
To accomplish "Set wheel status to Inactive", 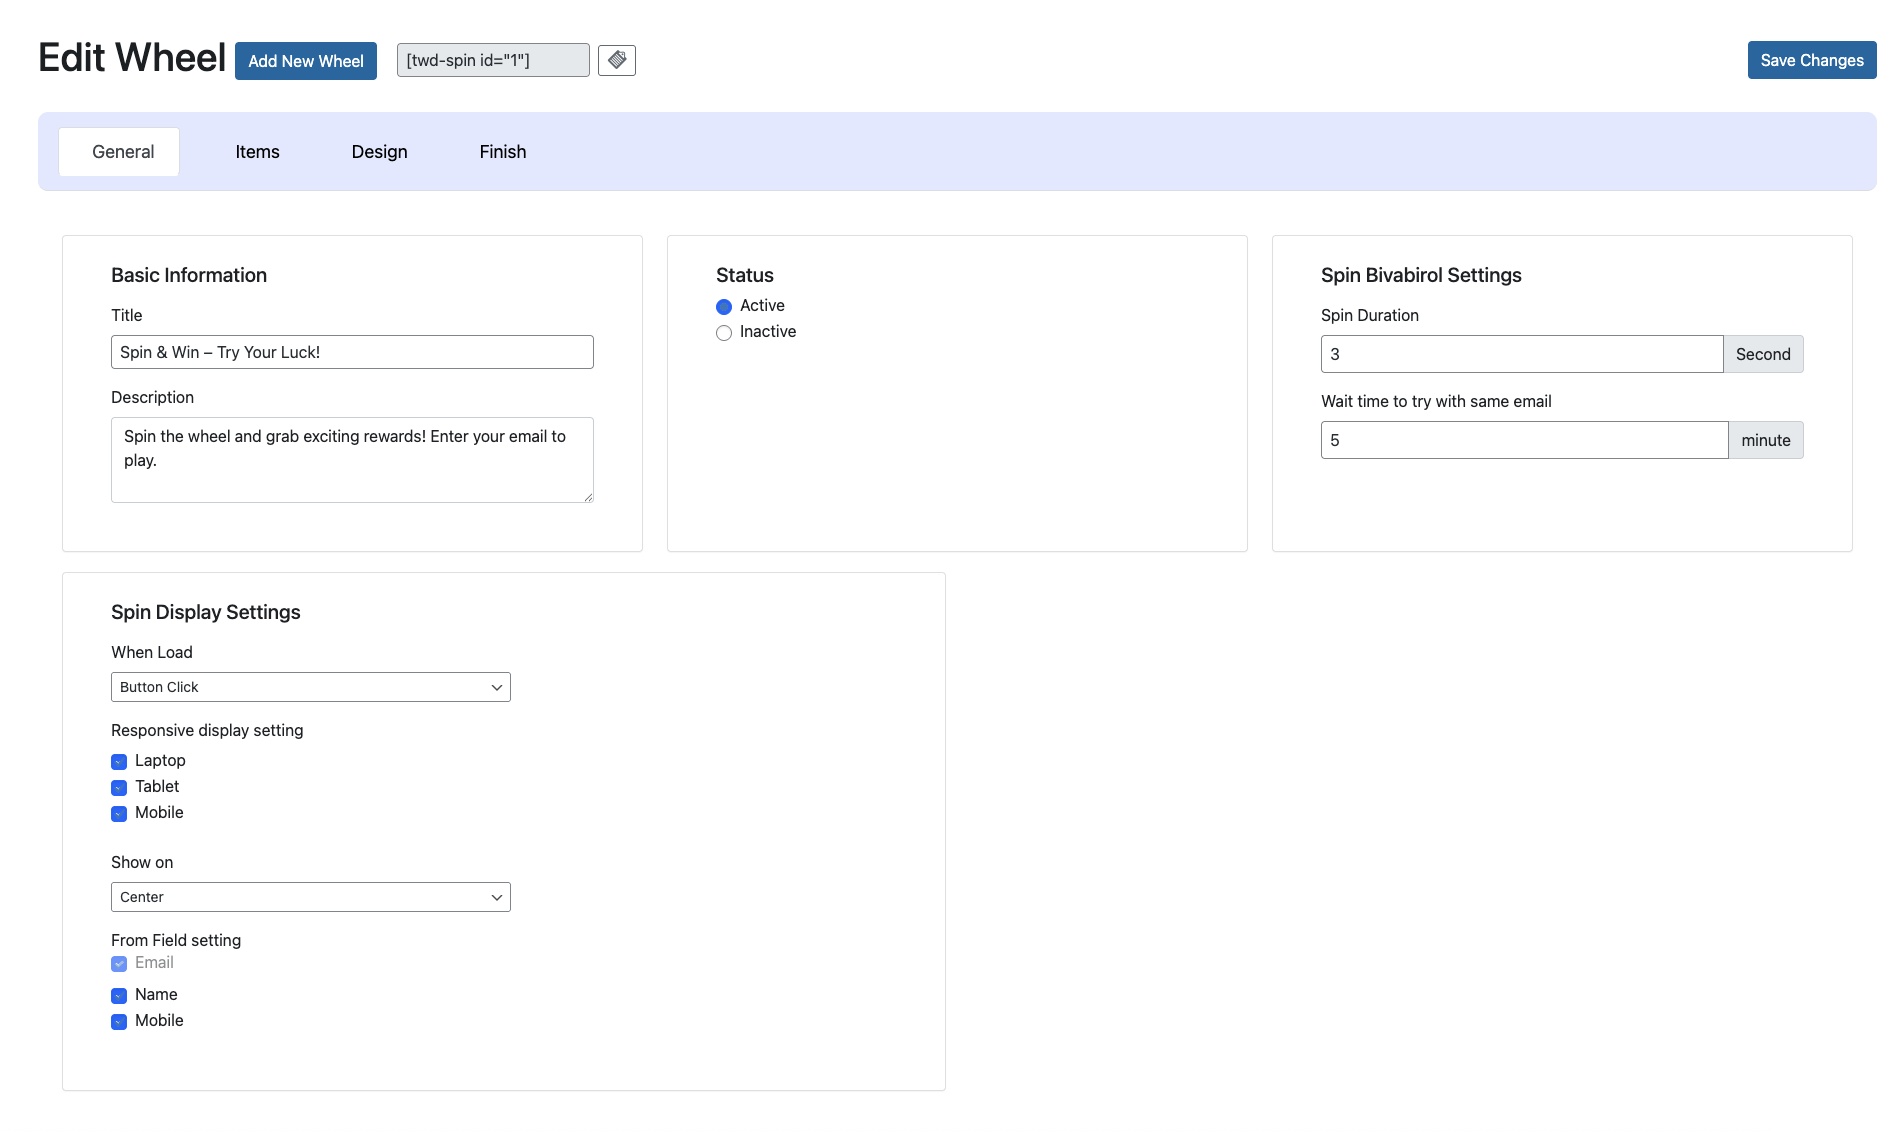I will pyautogui.click(x=724, y=332).
